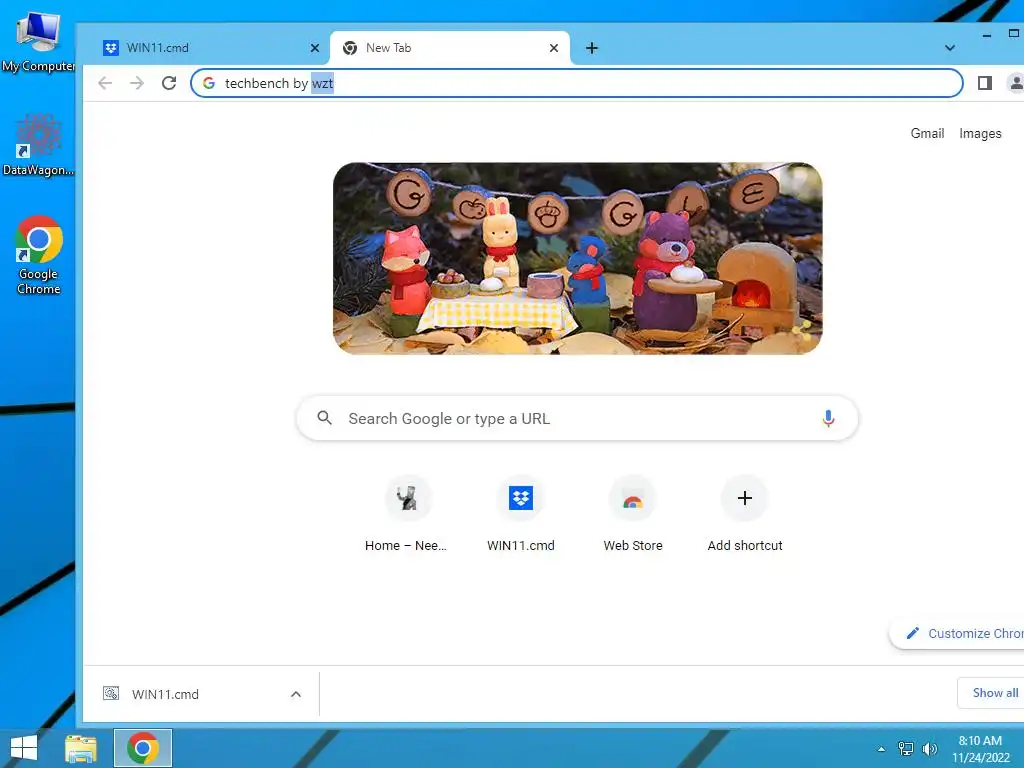Click the network tray icon
Image resolution: width=1024 pixels, height=768 pixels.
906,749
